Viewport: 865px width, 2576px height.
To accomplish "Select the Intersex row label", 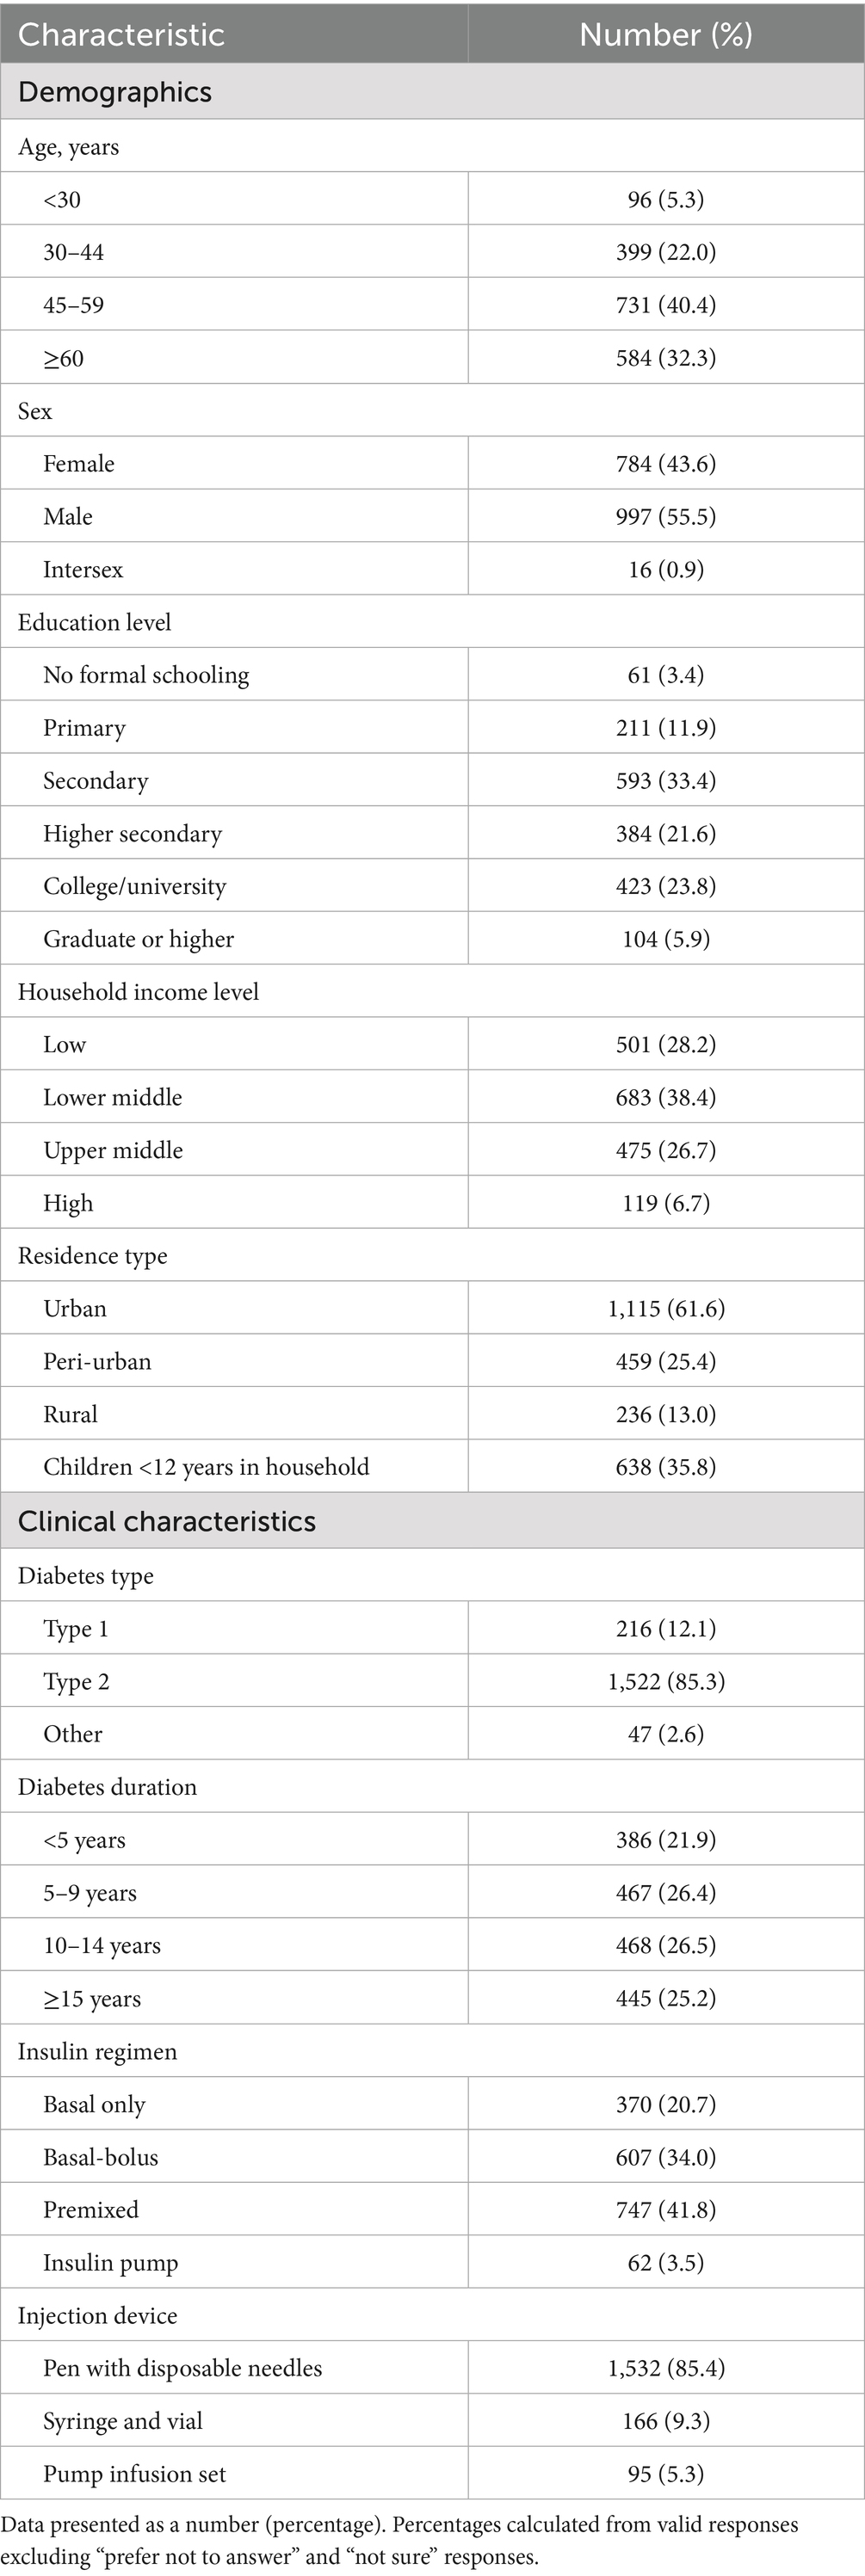I will tap(83, 570).
